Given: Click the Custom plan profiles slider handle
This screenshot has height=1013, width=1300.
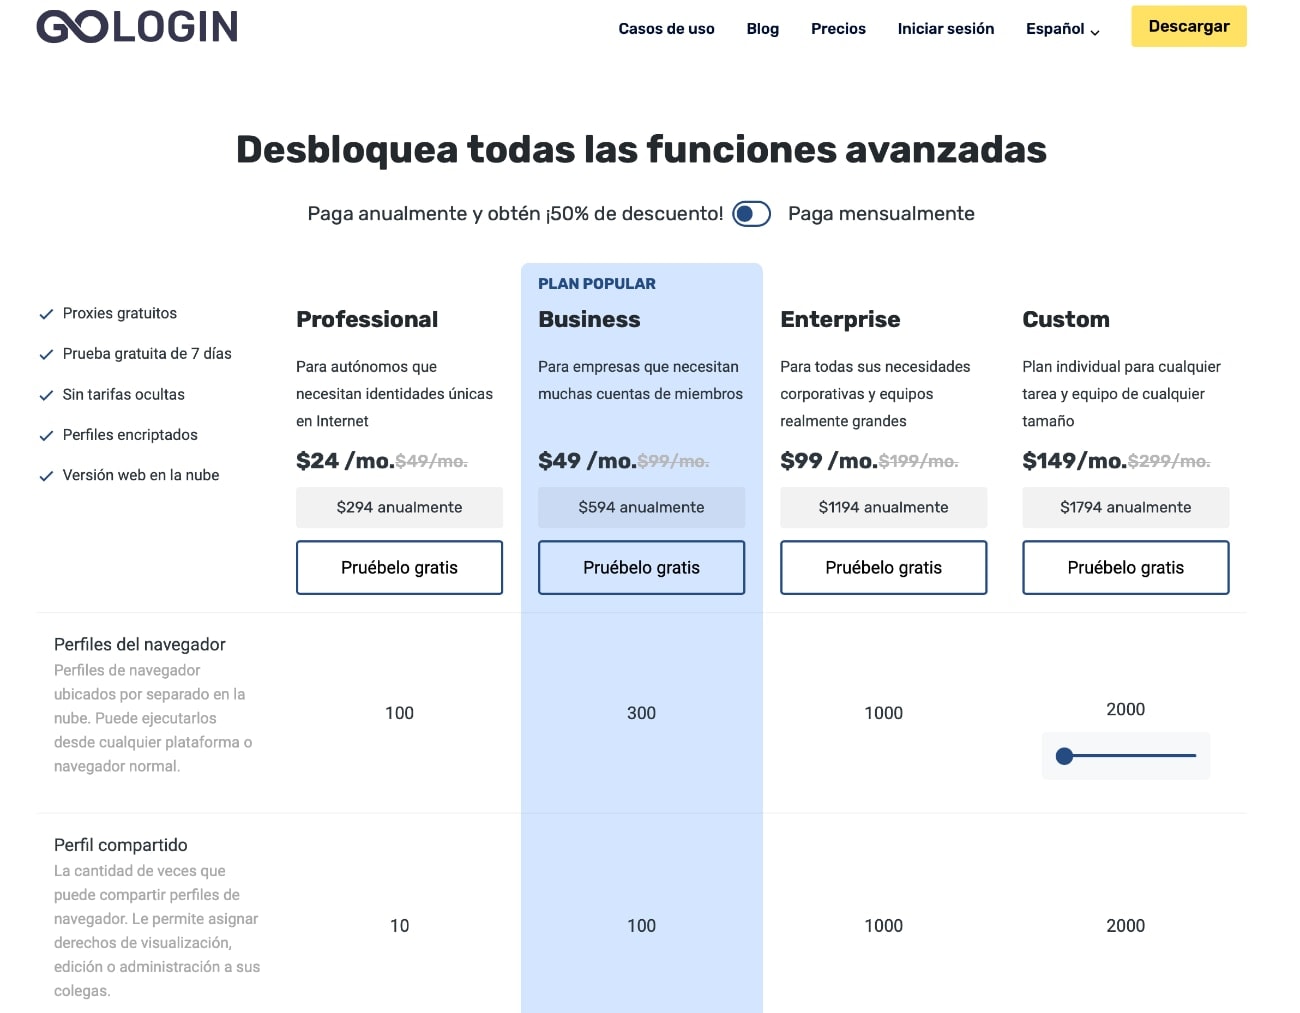Looking at the screenshot, I should coord(1064,756).
